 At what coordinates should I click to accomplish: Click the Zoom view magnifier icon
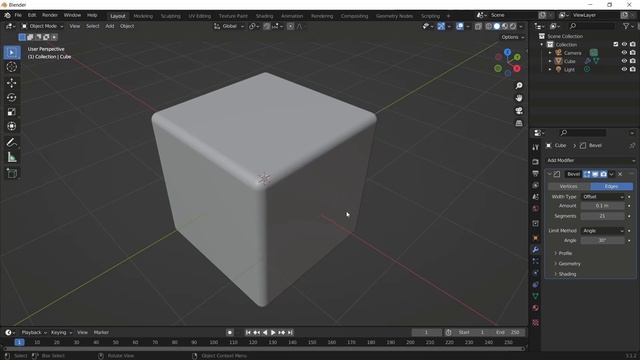click(x=519, y=86)
